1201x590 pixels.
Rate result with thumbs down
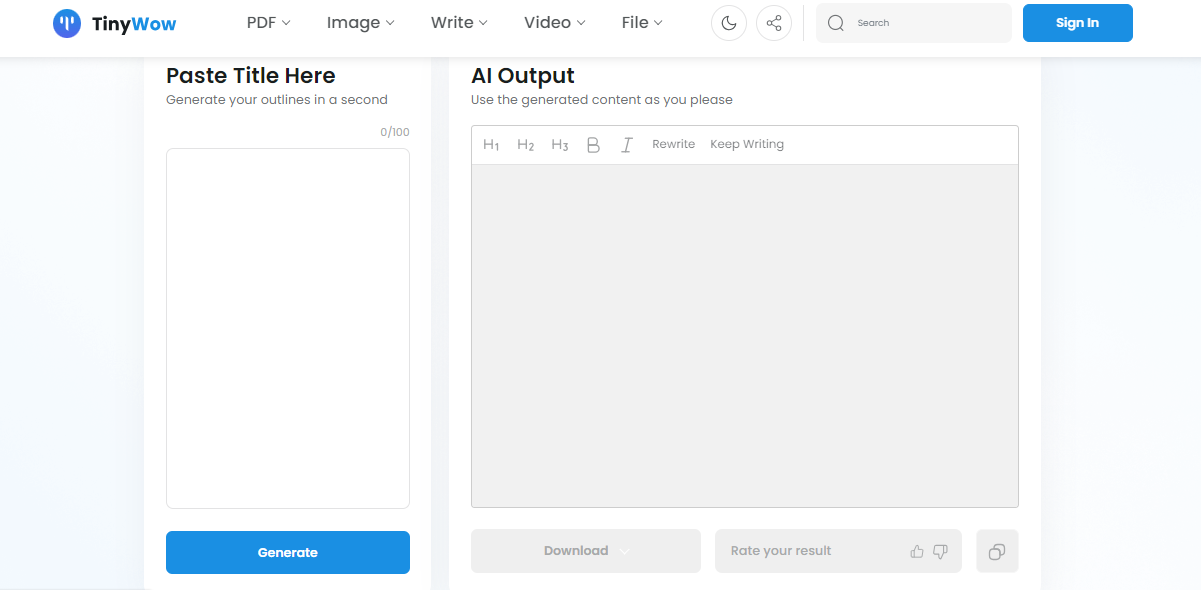pos(940,551)
